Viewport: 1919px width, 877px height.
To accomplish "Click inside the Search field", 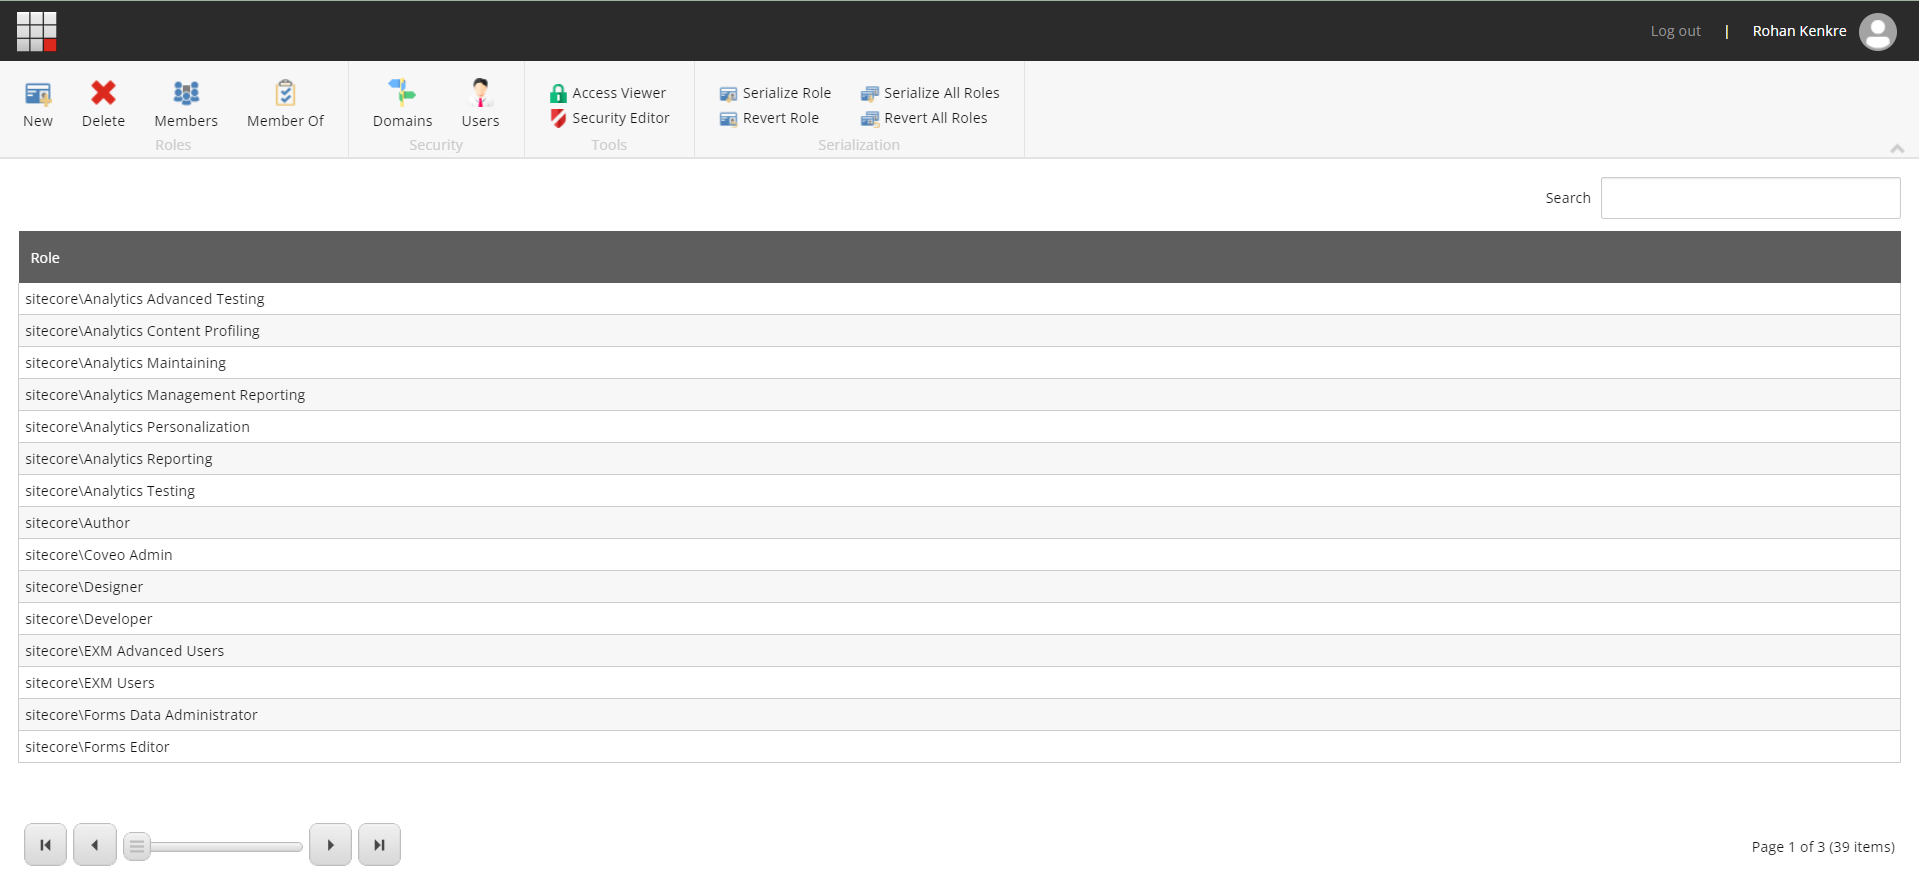I will click(1750, 198).
